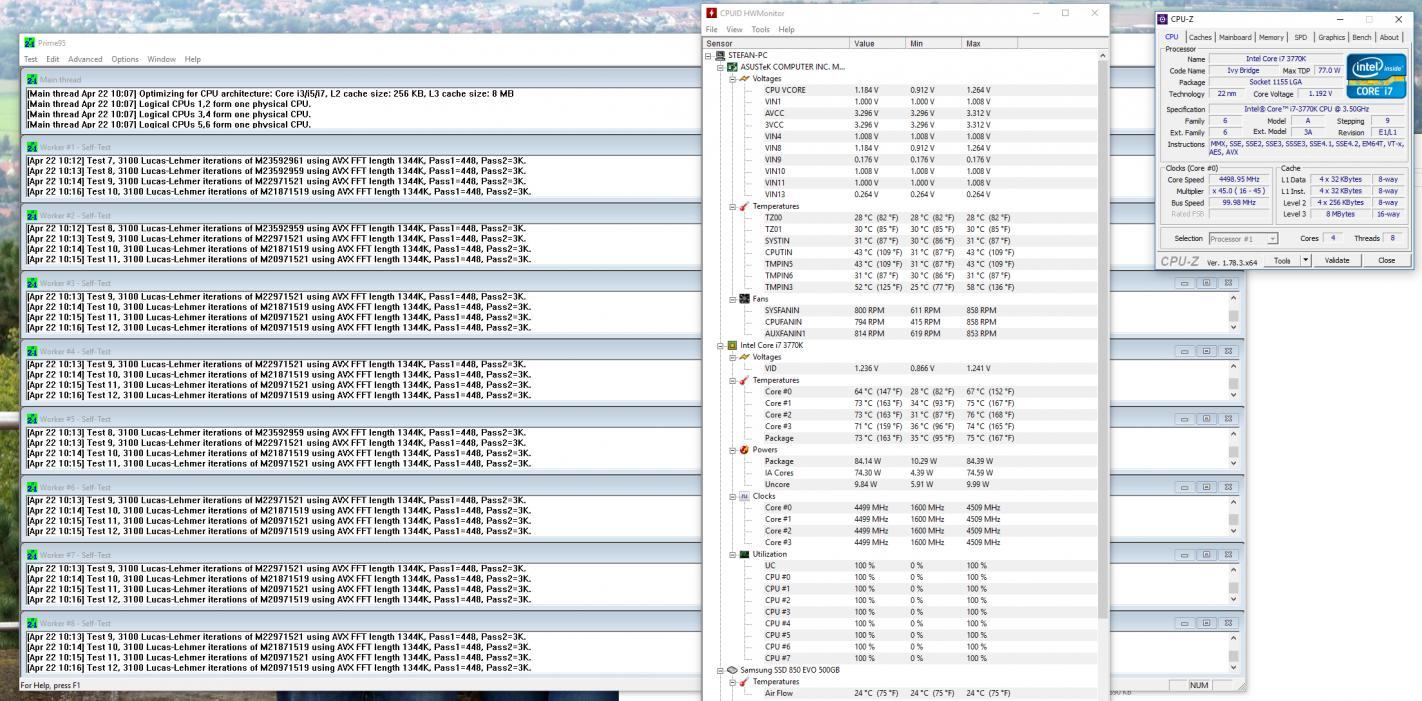Click the Main thread window icon
The image size is (1422, 701).
coord(33,80)
